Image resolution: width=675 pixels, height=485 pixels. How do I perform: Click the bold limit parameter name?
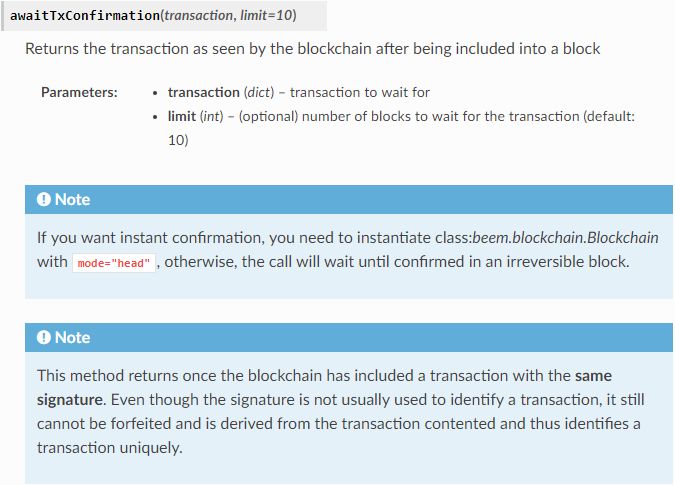[x=182, y=117]
